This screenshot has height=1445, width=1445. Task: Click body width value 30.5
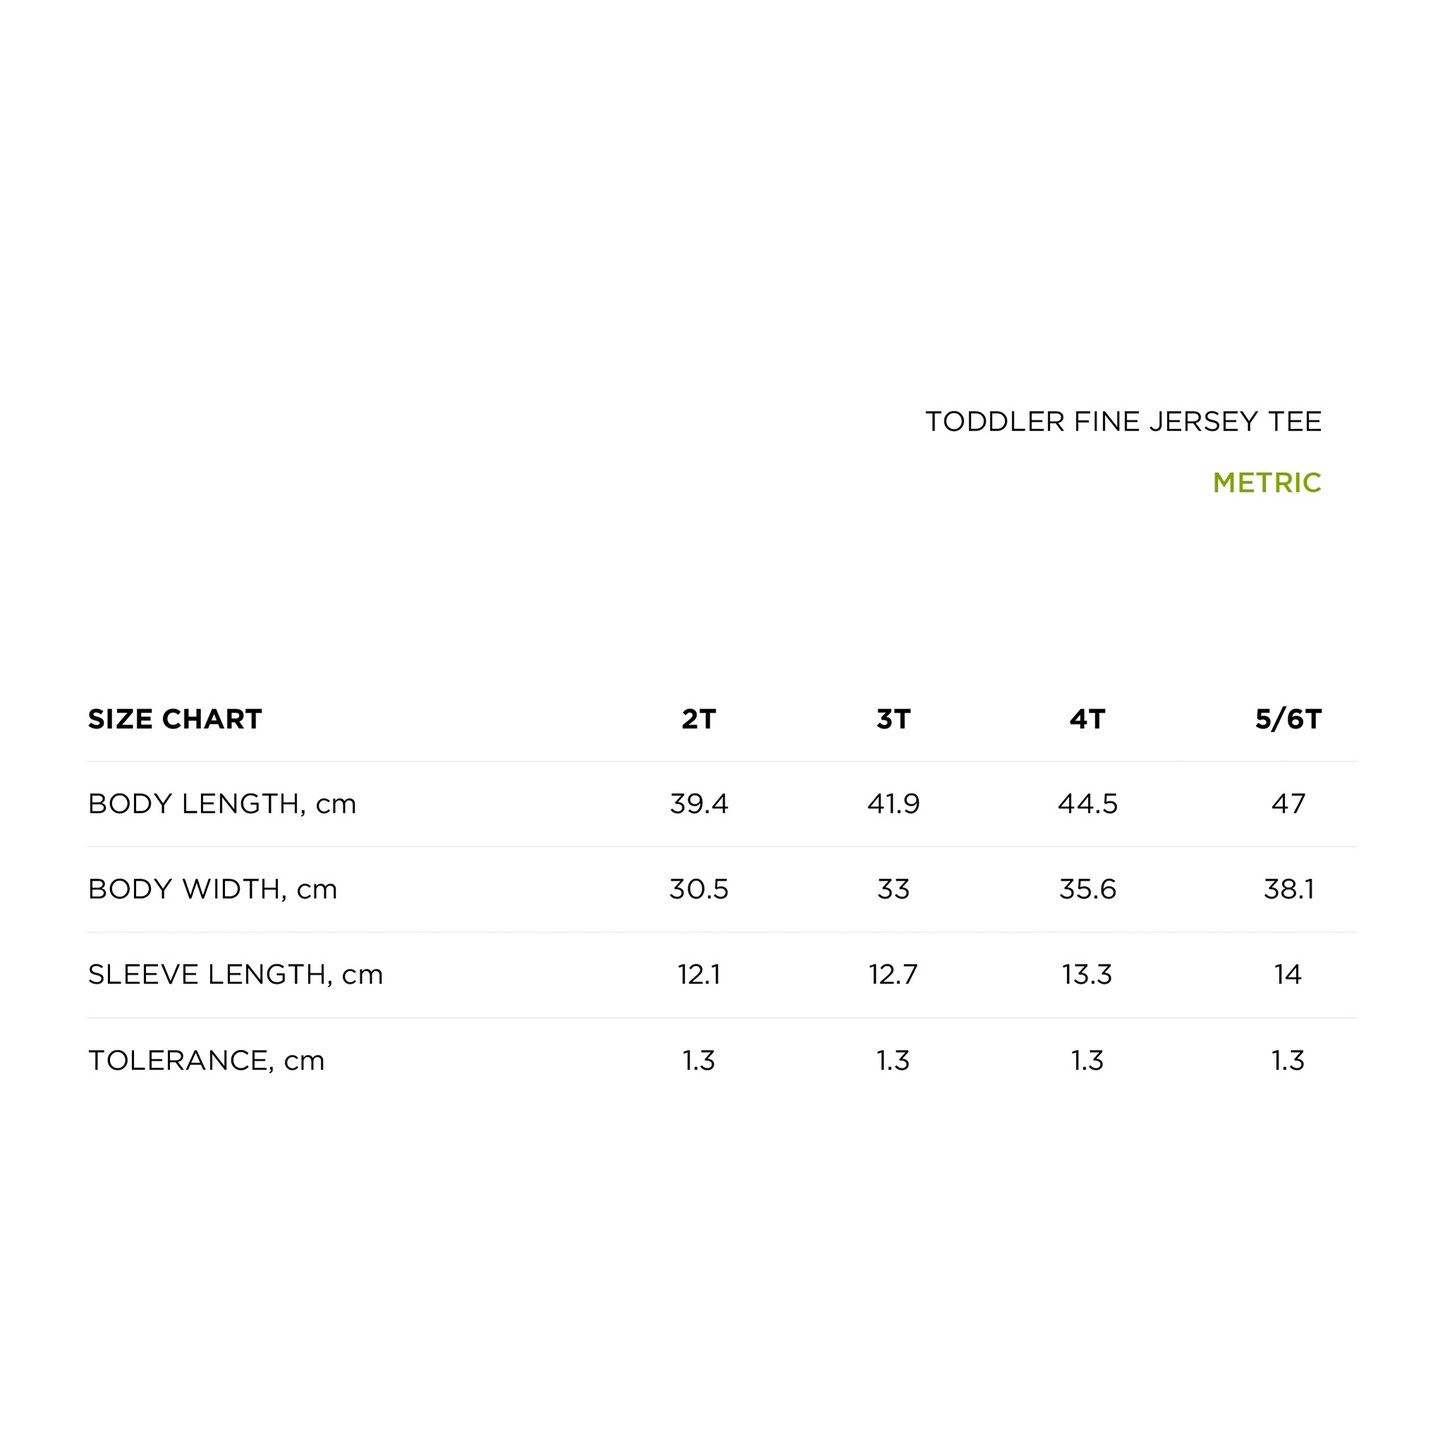click(x=699, y=889)
